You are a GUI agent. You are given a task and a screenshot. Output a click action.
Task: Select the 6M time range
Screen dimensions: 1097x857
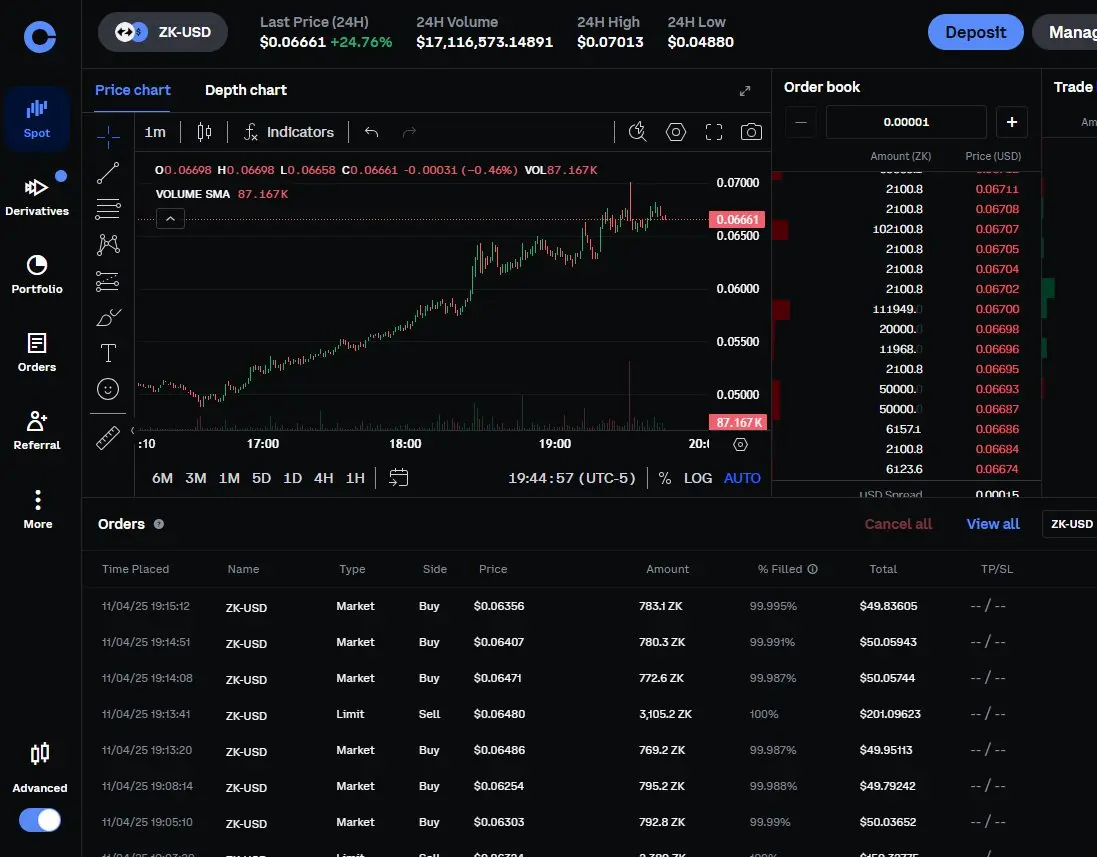click(x=162, y=478)
